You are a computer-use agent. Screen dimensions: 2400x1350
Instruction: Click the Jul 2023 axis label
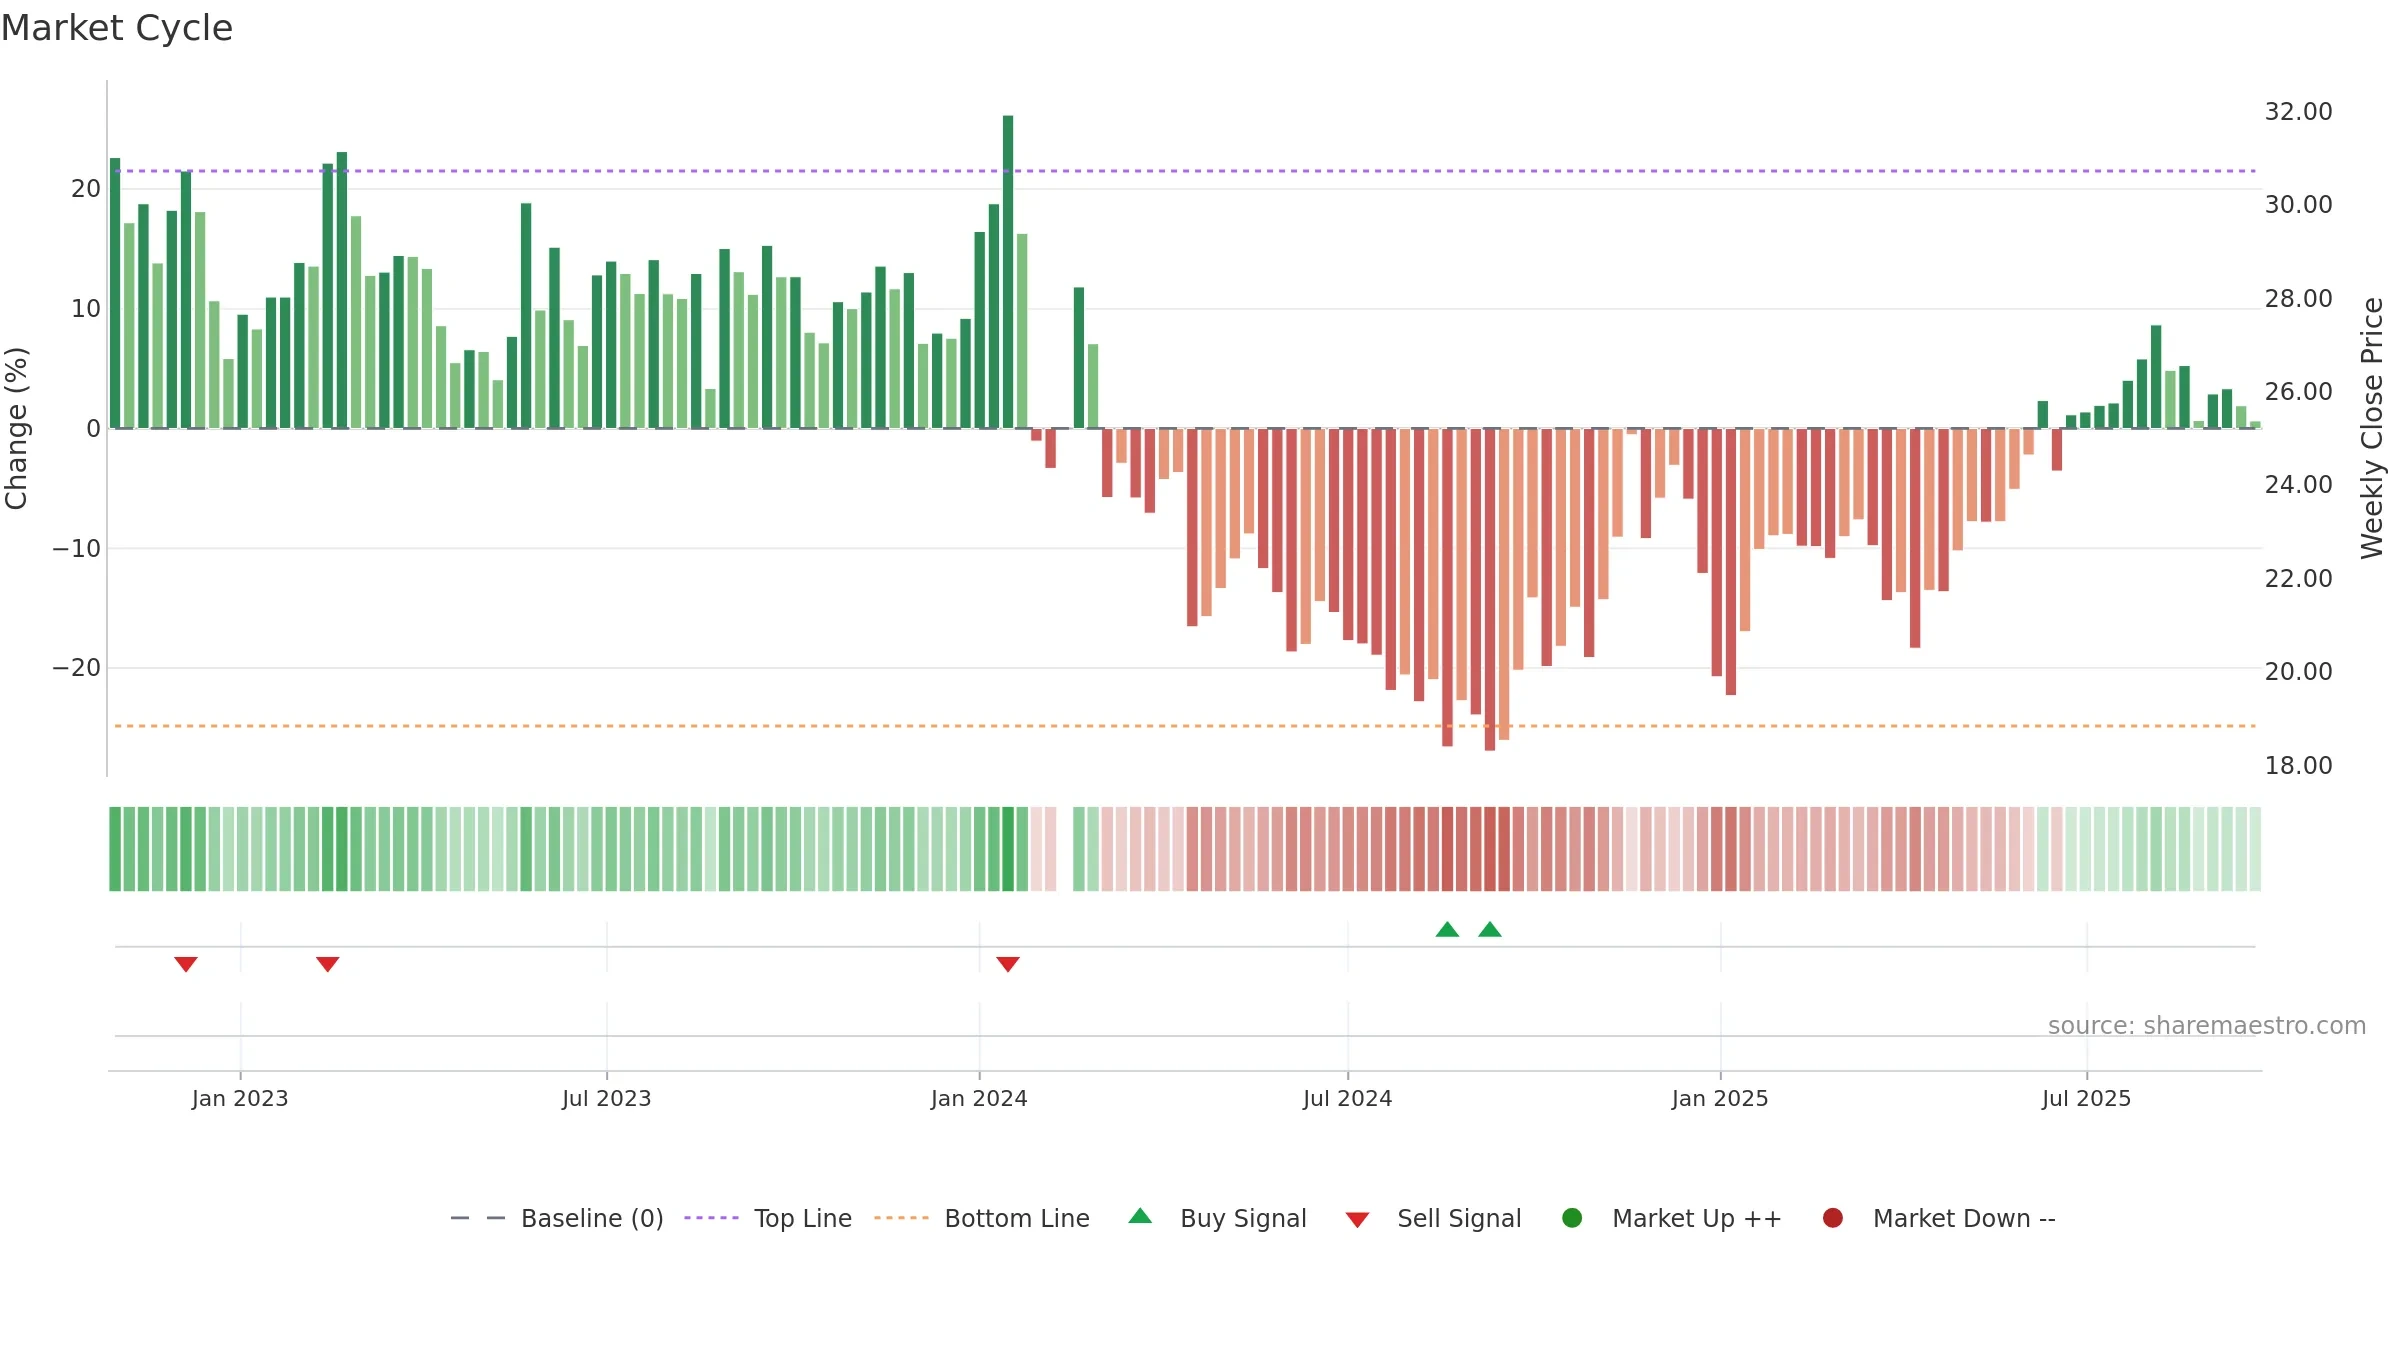click(x=607, y=1098)
